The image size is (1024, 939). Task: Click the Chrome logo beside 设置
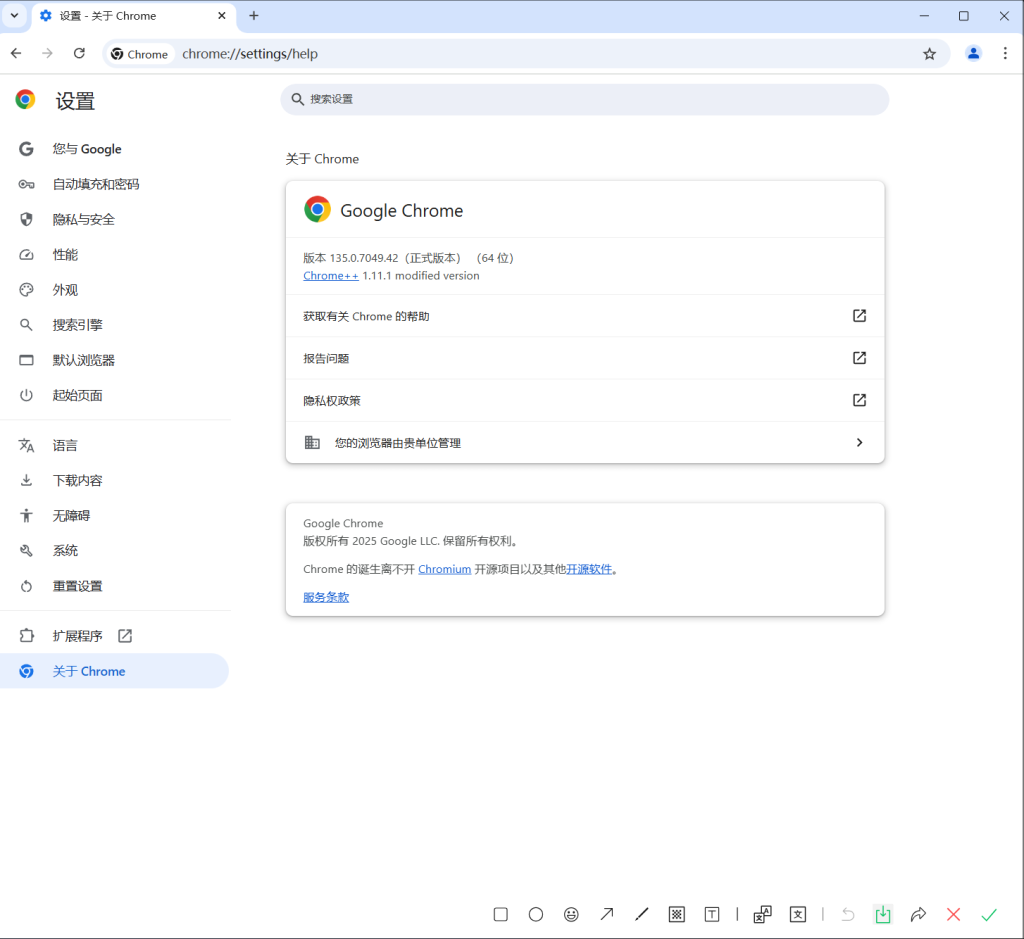pyautogui.click(x=25, y=99)
